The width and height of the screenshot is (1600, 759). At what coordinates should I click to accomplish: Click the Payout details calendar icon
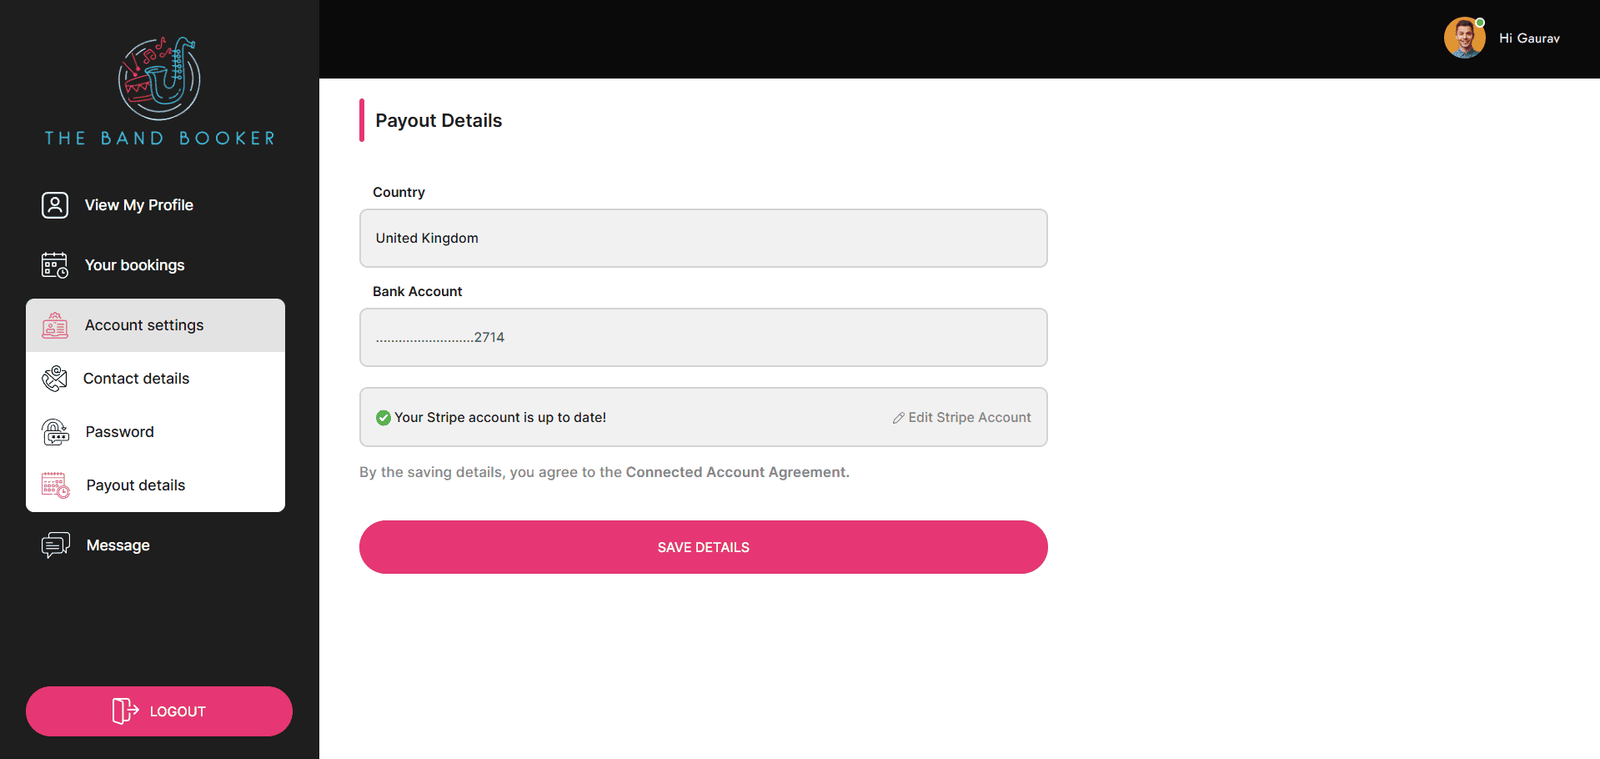coord(55,485)
